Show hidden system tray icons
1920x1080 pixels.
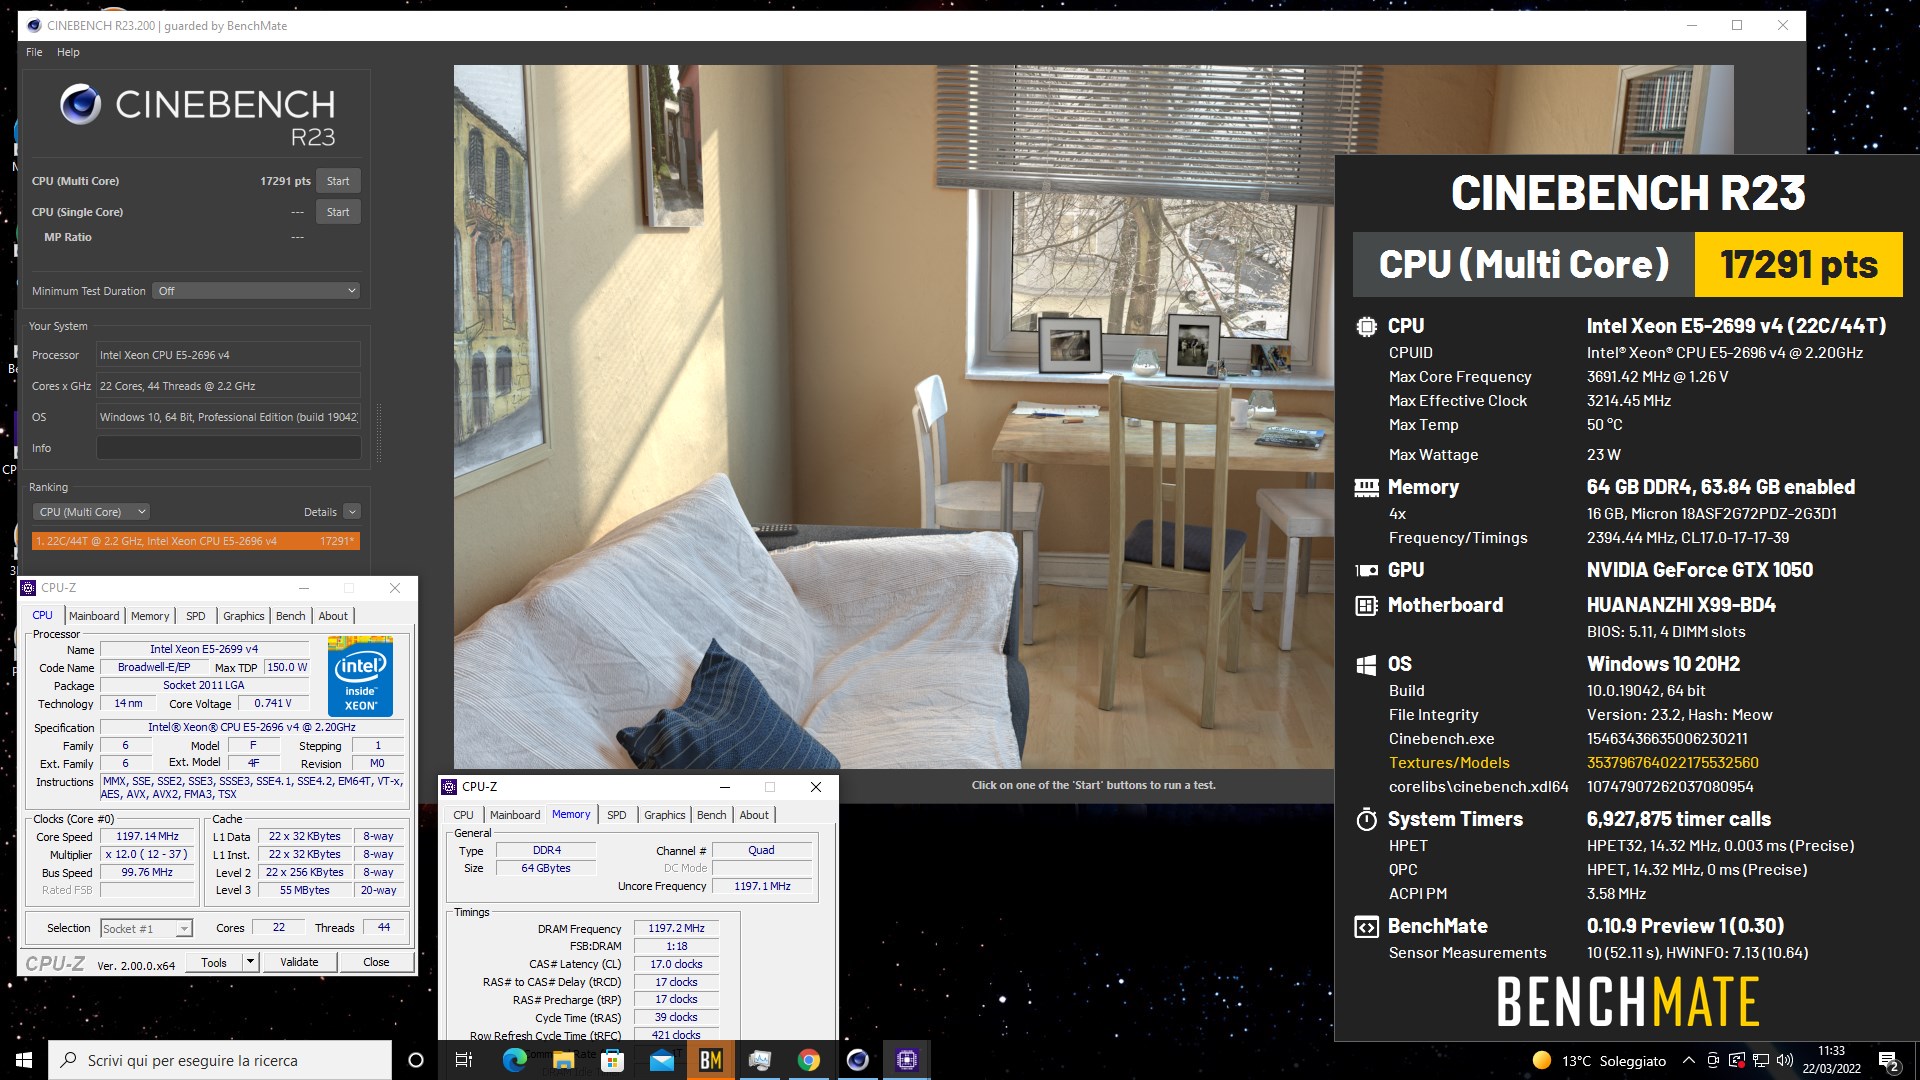(1689, 1060)
